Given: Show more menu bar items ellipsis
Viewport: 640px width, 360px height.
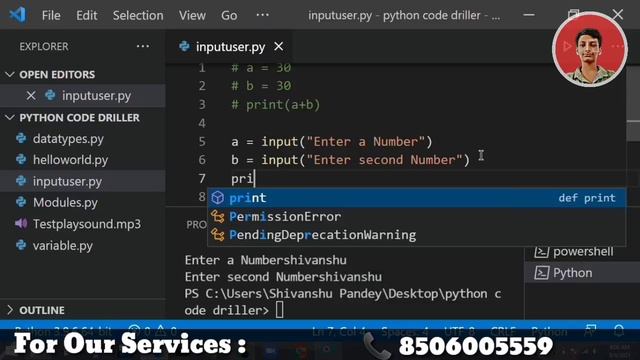Looking at the screenshot, I should (262, 15).
